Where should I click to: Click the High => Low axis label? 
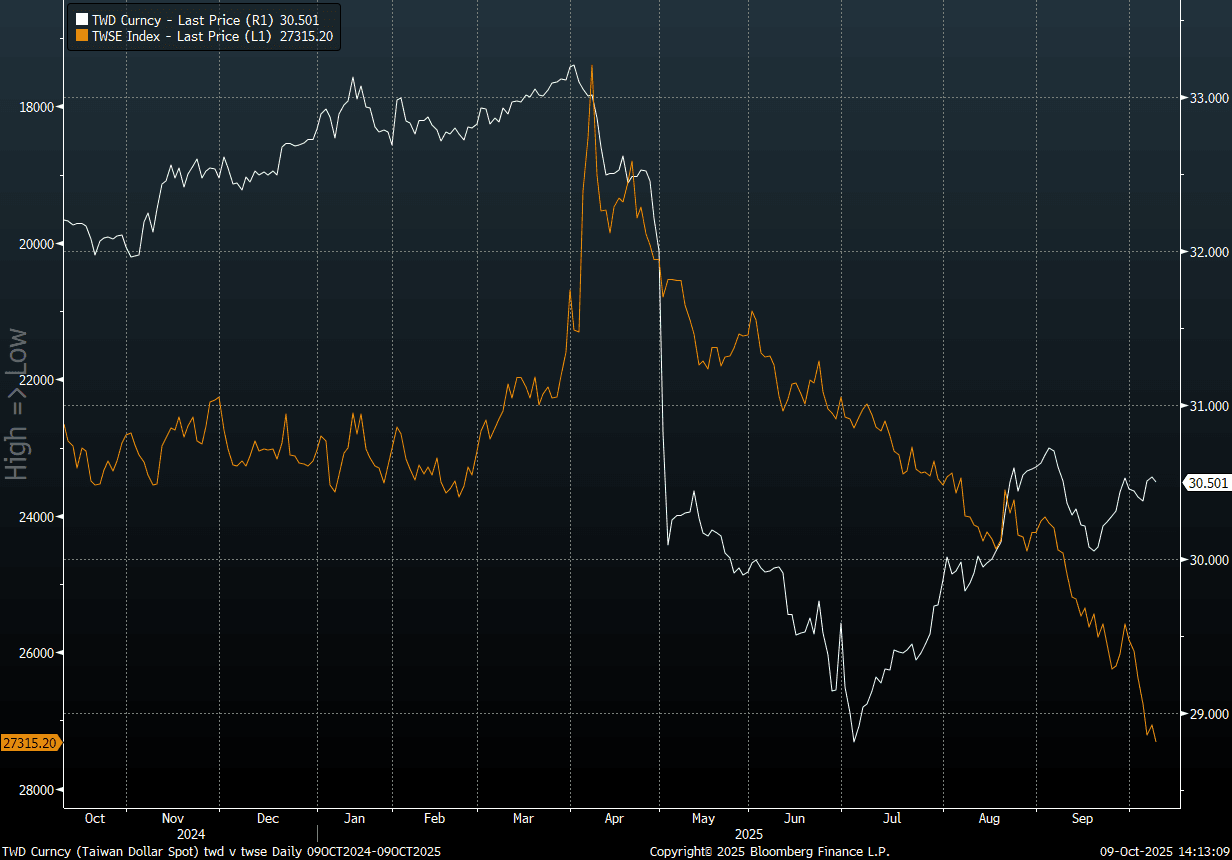17,404
